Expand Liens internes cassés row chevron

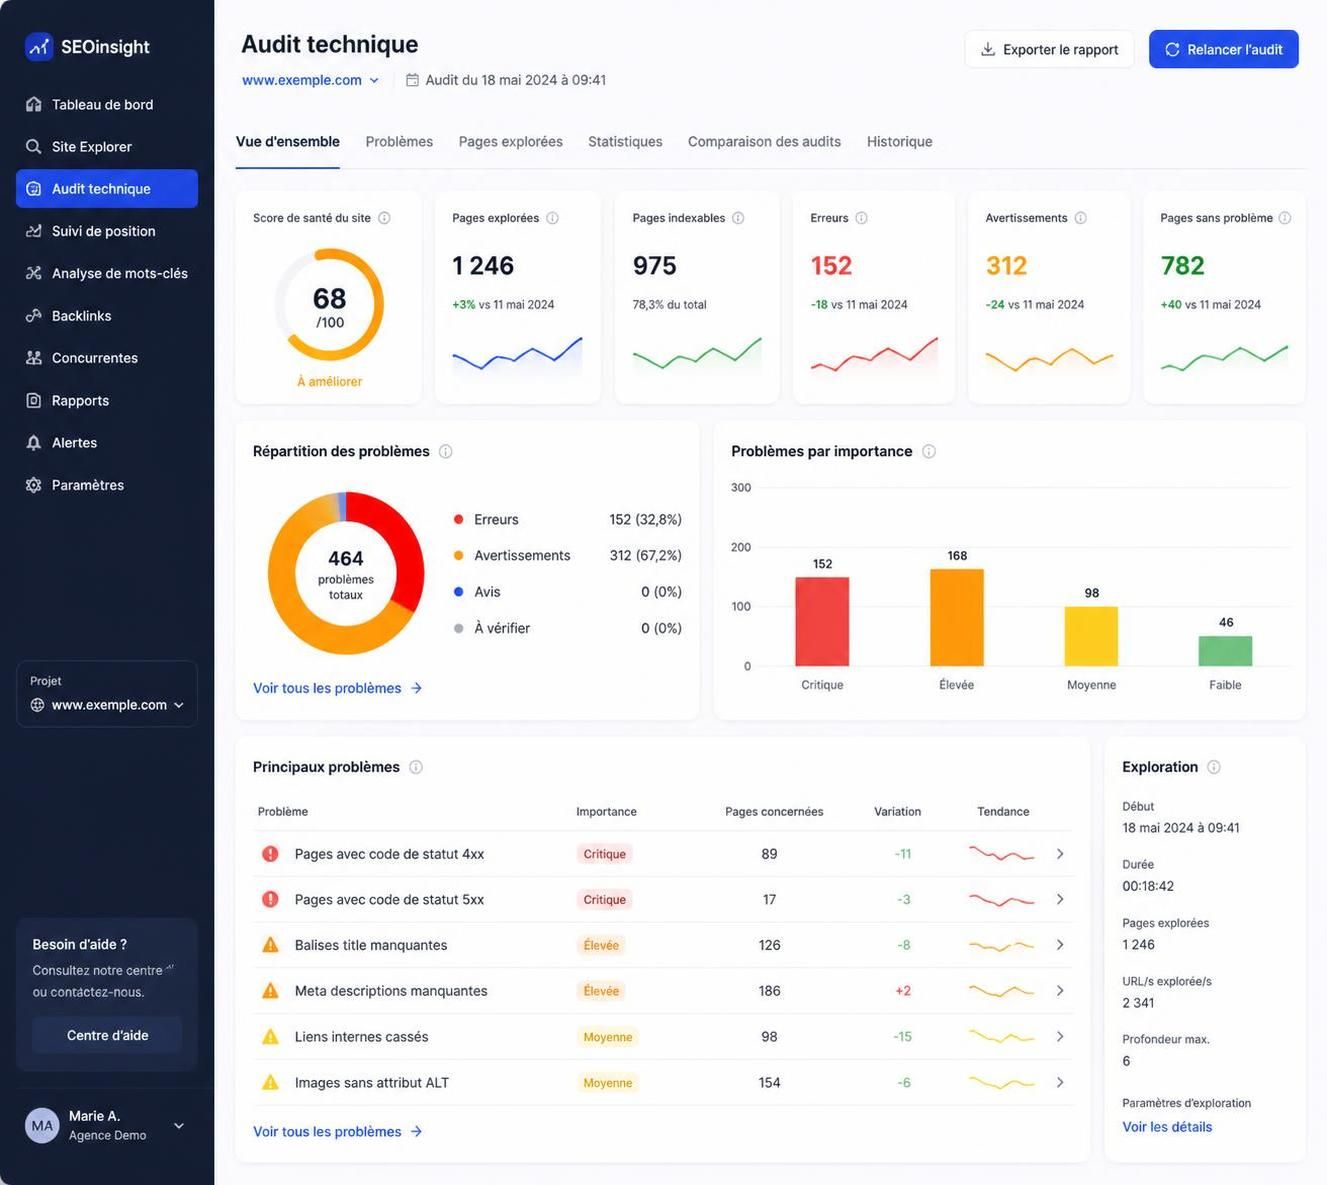(1060, 1037)
